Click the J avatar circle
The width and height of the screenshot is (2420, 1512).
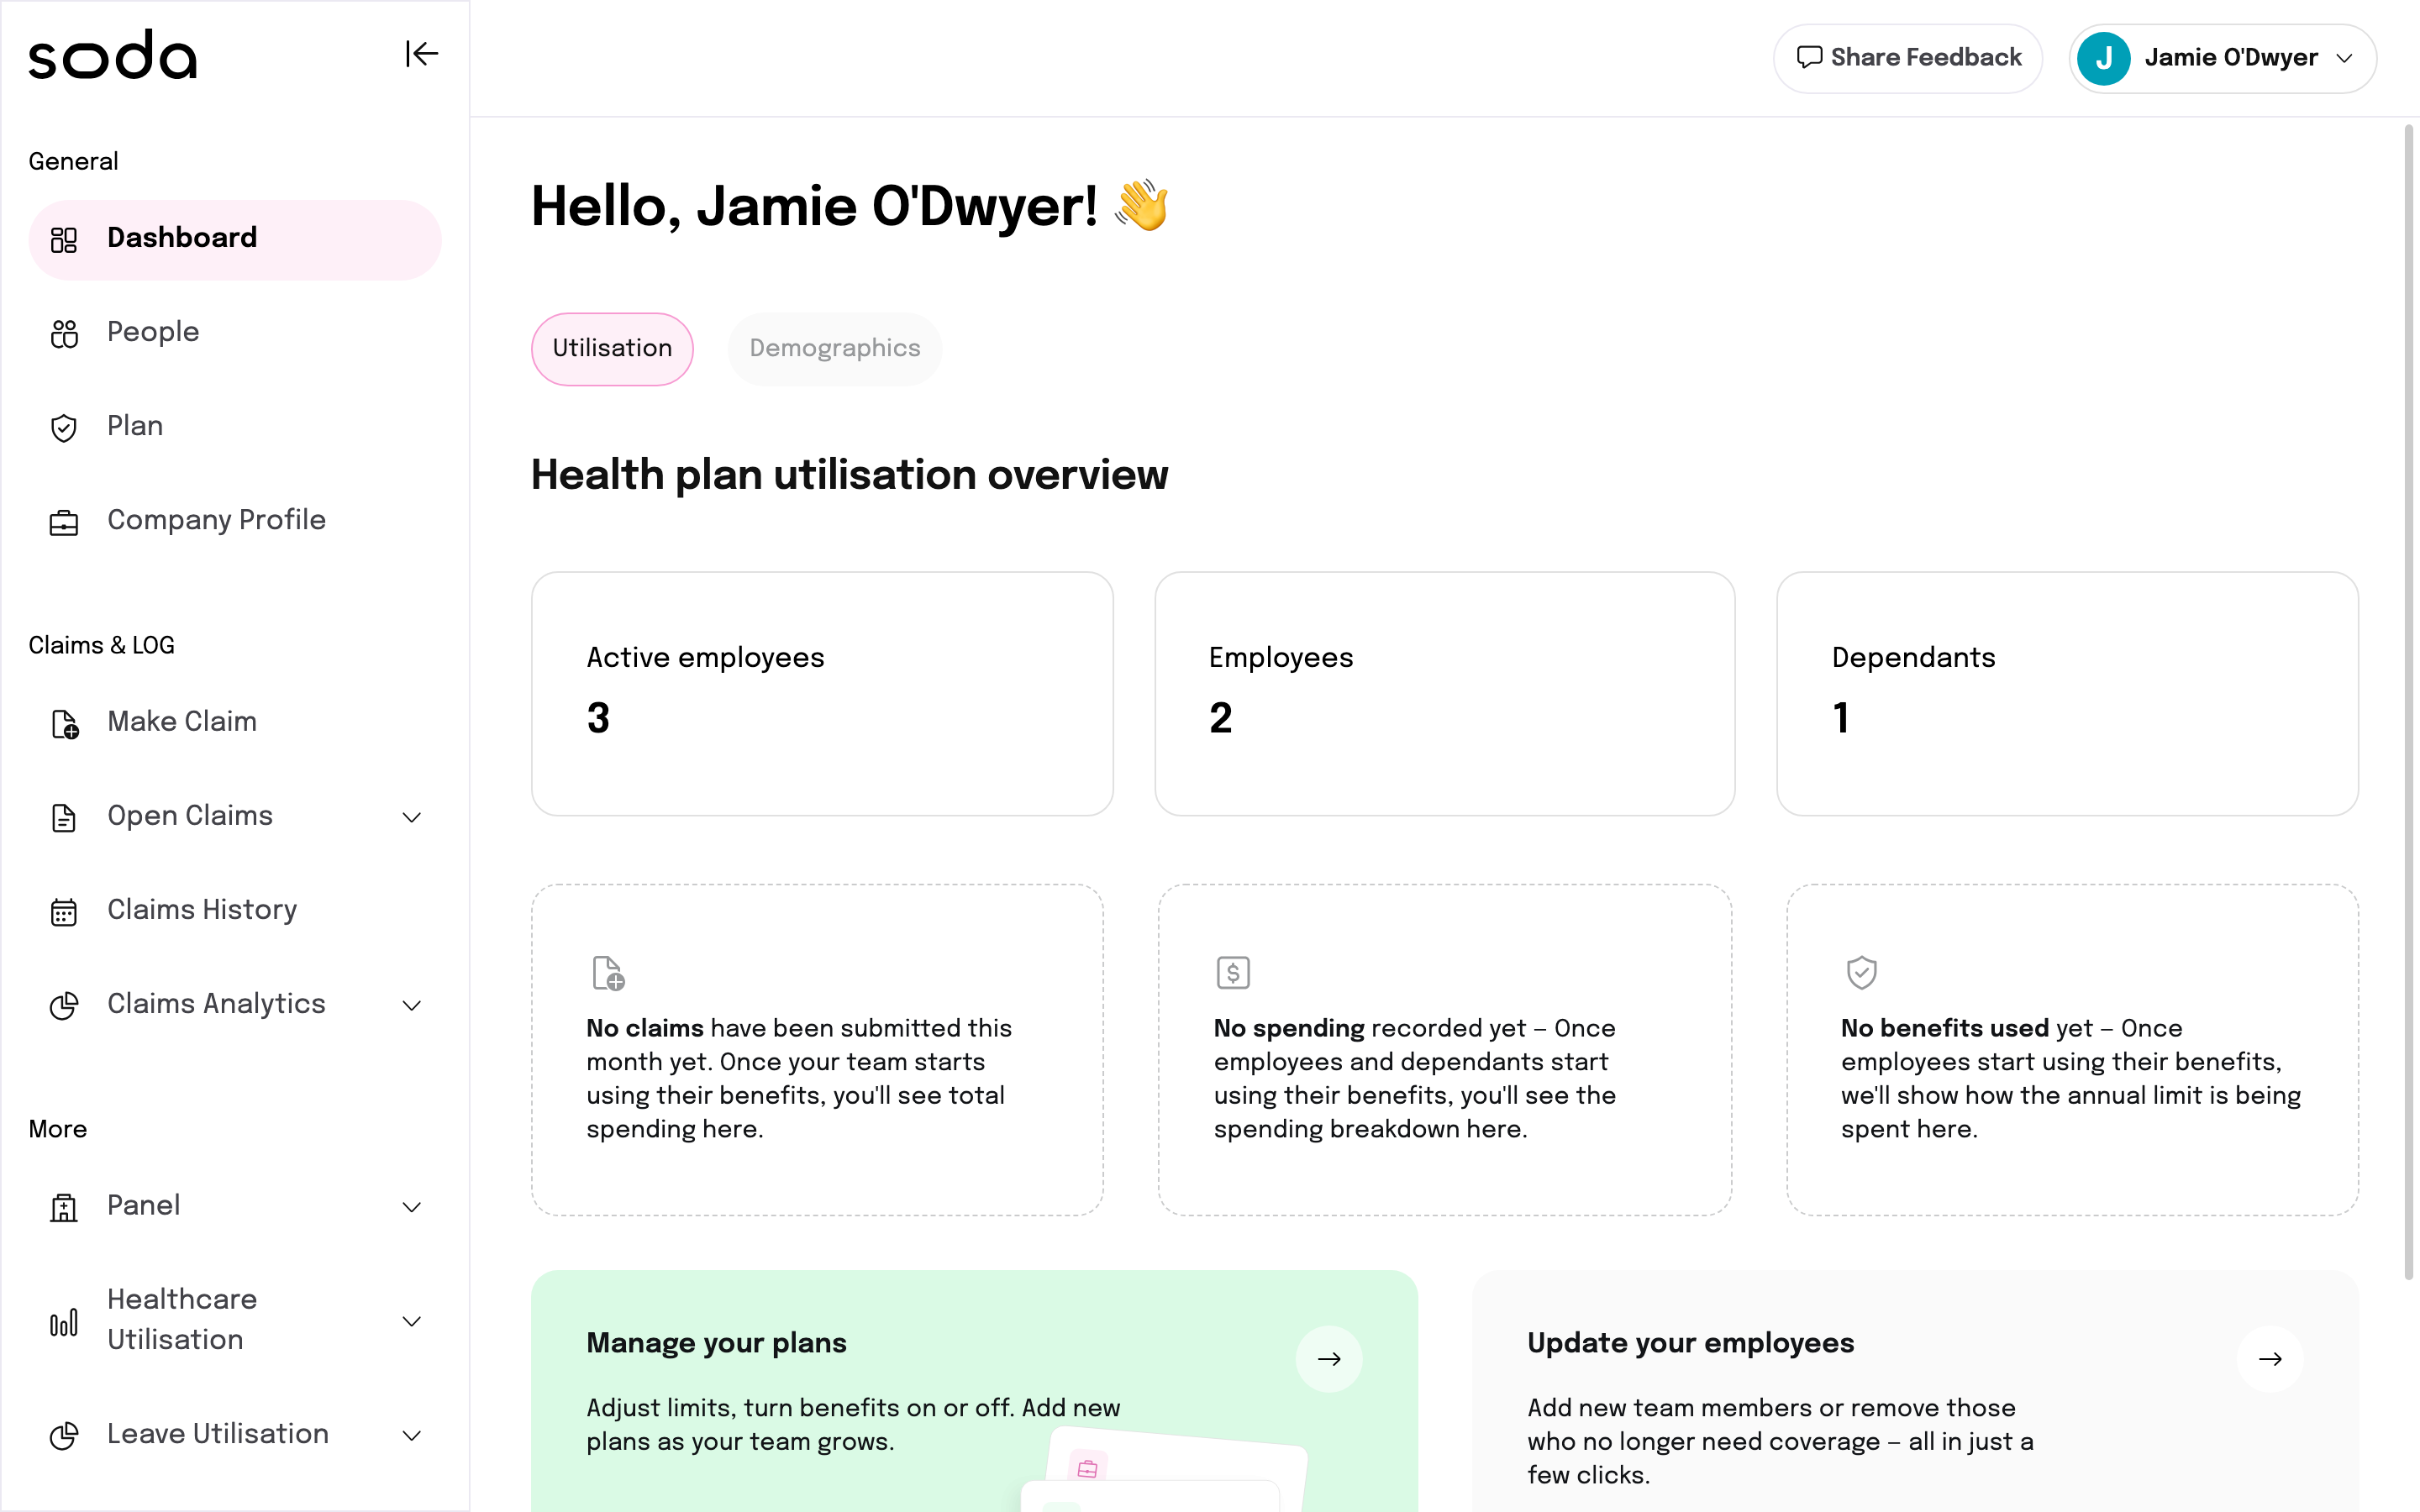[2103, 58]
